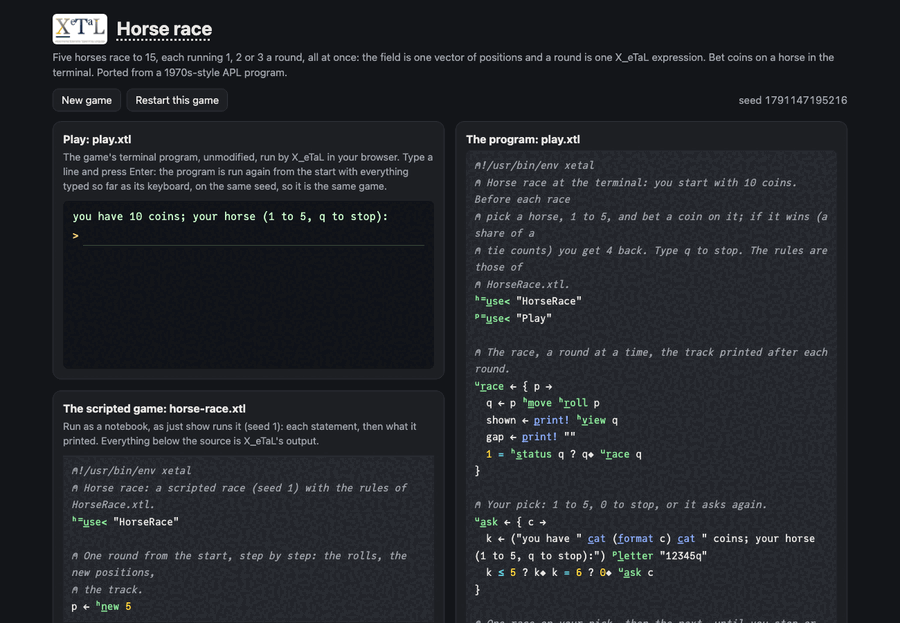Click the terminal line "you have 10 coins; your horse"
This screenshot has height=623, width=900.
pyautogui.click(x=230, y=216)
